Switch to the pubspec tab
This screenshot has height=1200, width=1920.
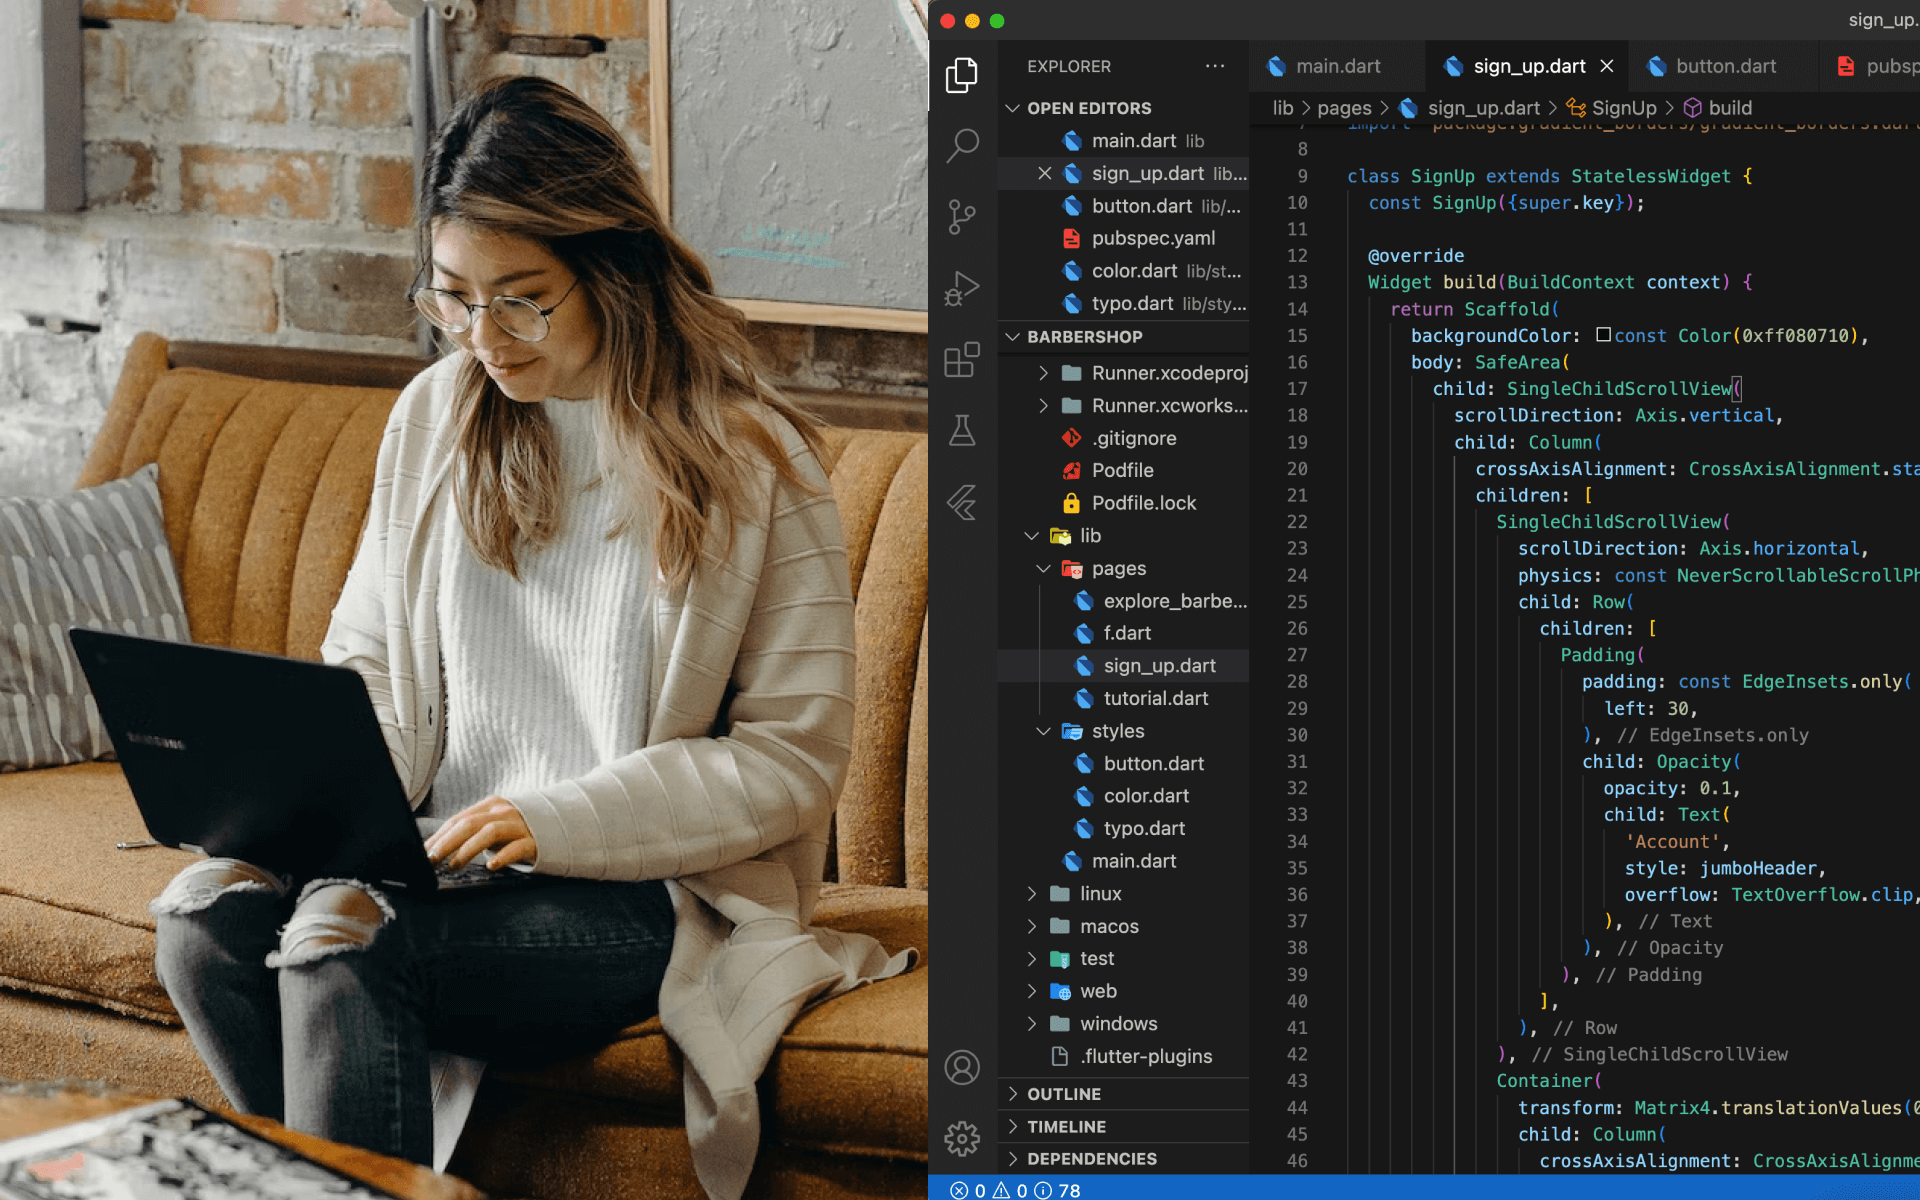click(x=1876, y=66)
